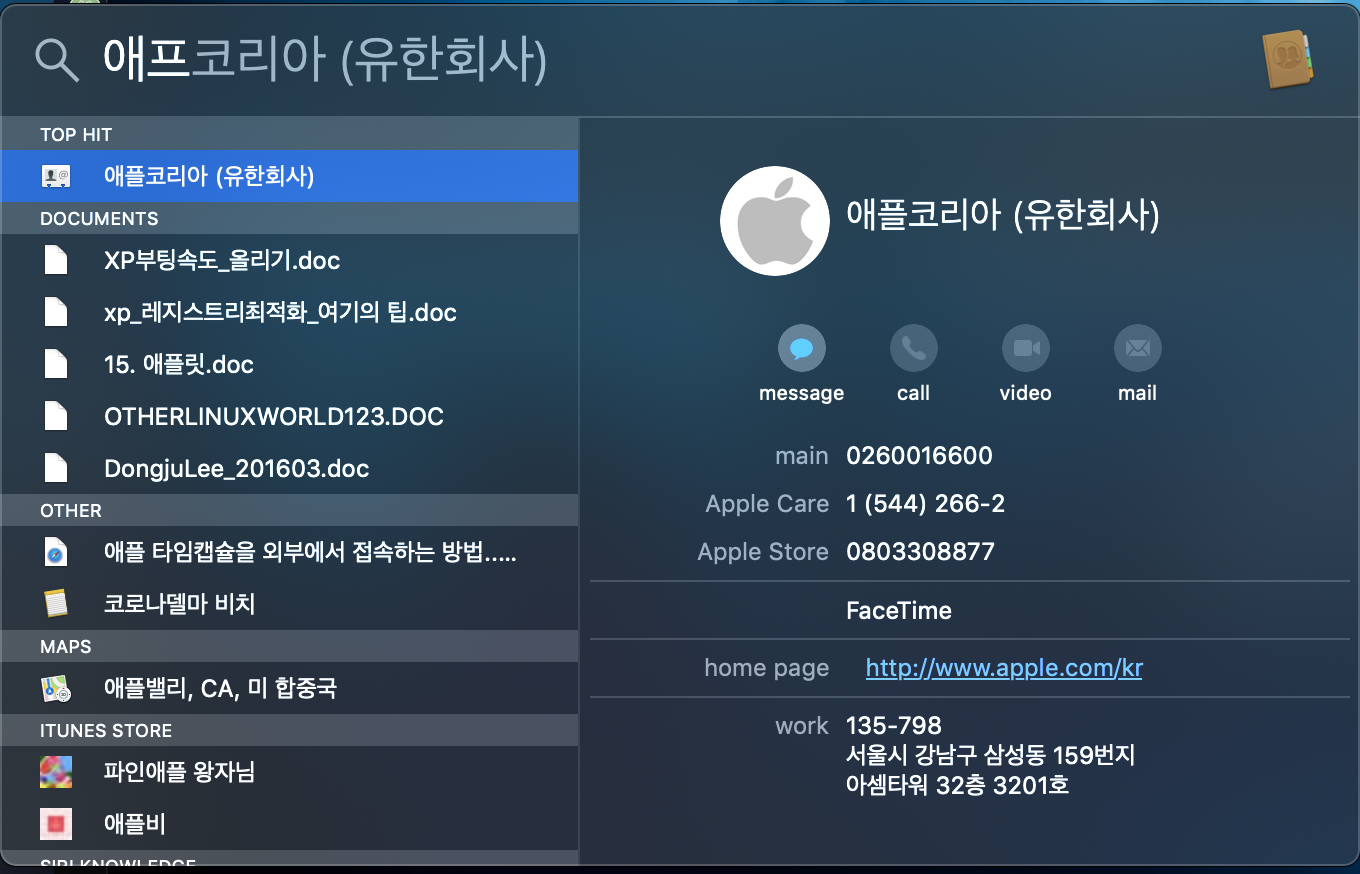
Task: Select the 애플비 iTunes Store result
Action: (x=289, y=824)
